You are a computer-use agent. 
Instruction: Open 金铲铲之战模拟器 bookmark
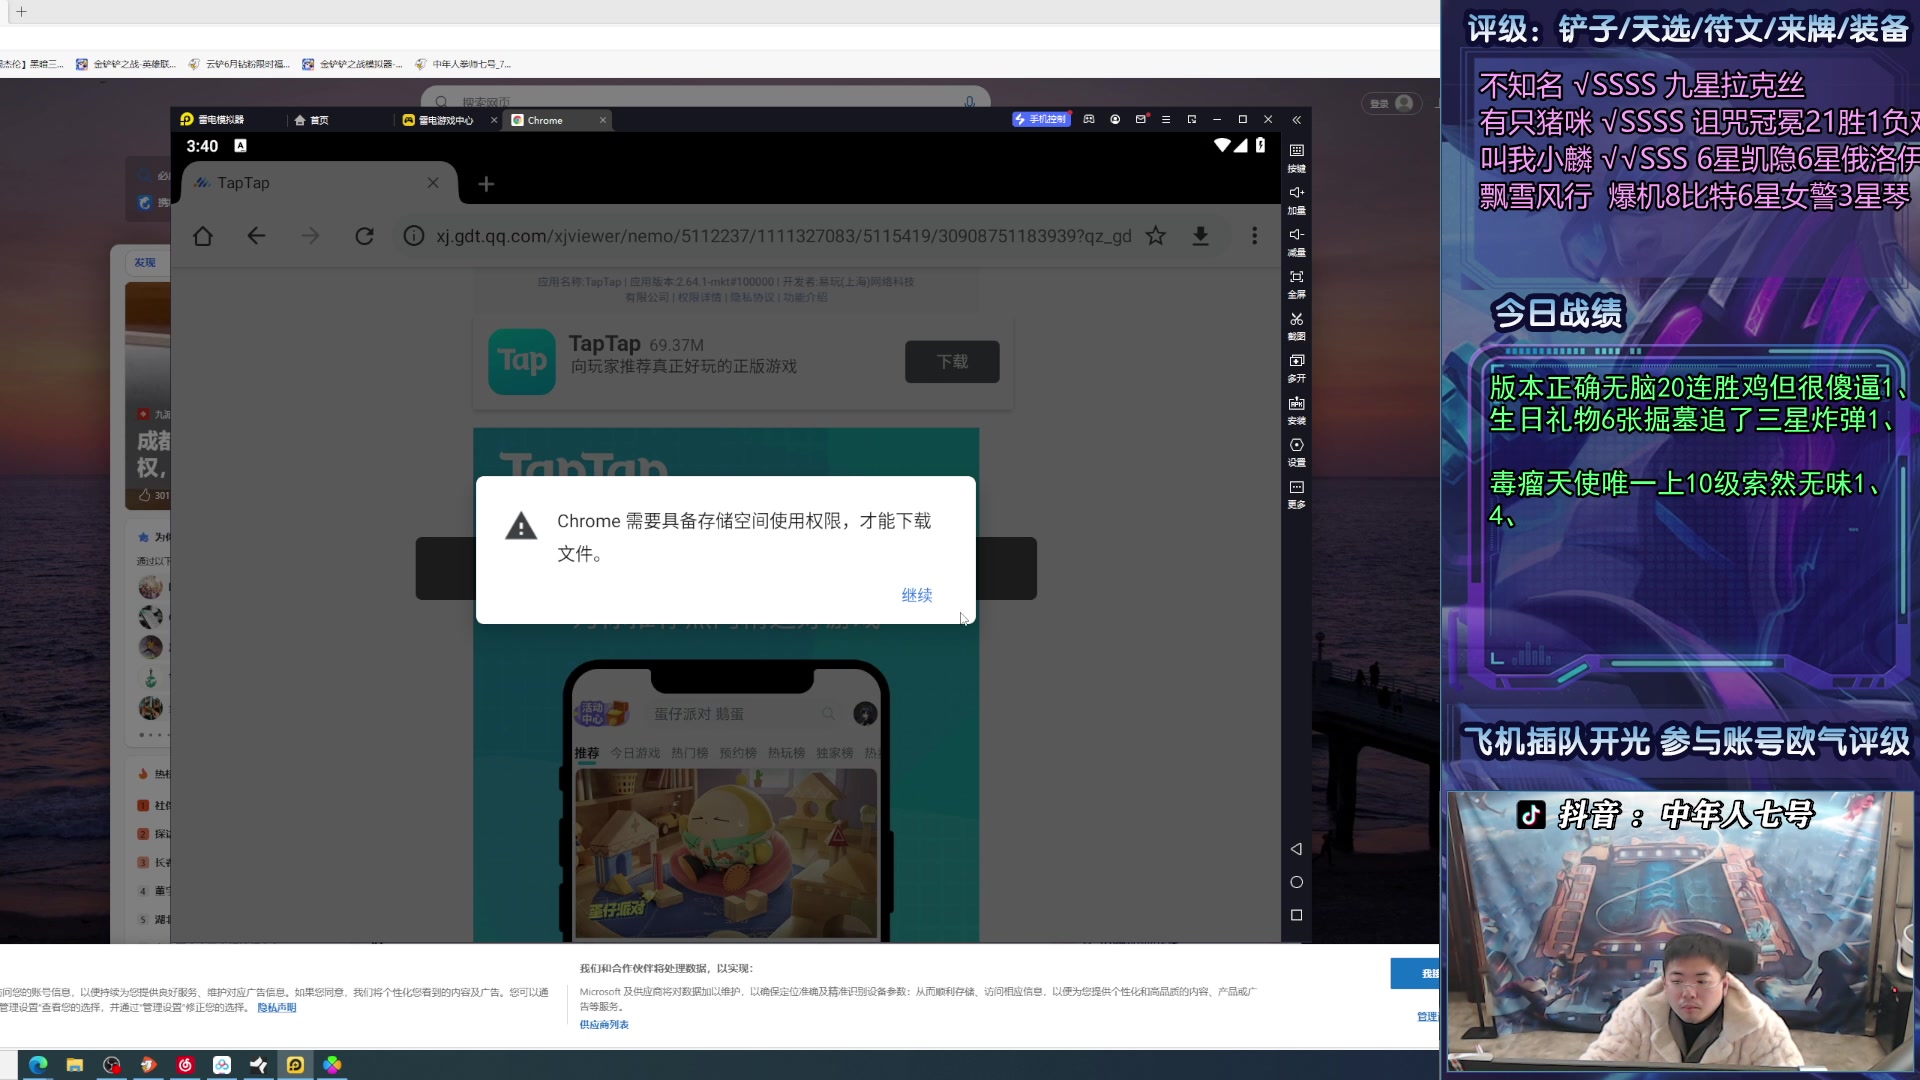[x=352, y=64]
